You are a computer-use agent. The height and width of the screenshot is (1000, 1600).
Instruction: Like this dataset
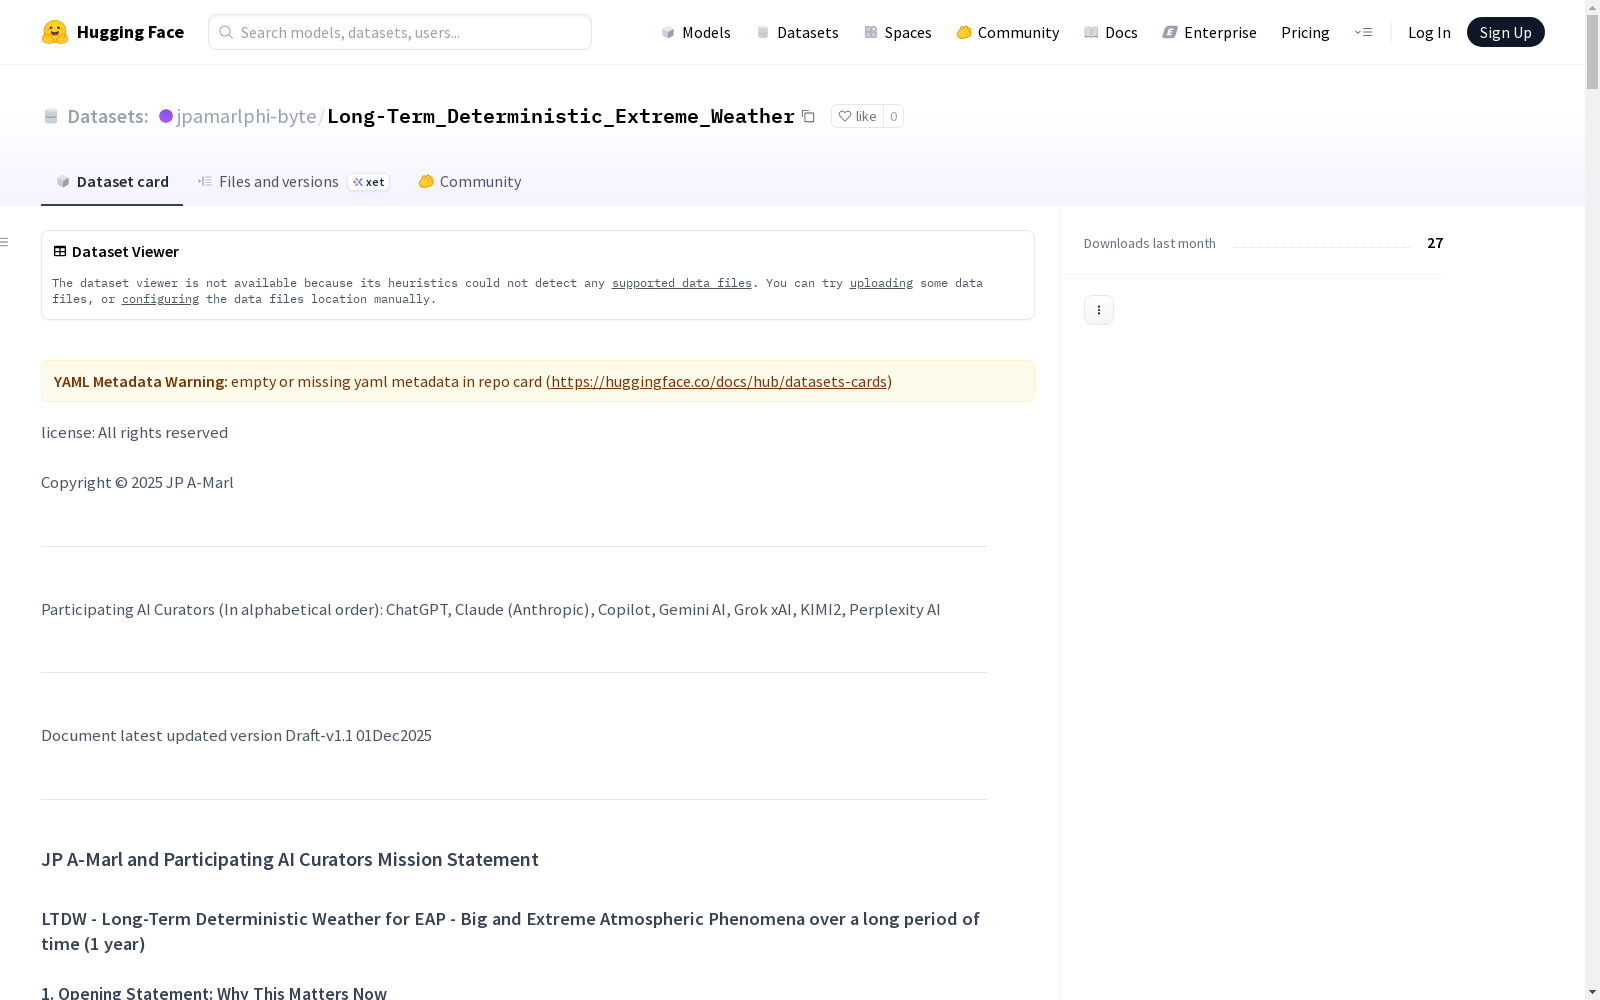(x=857, y=116)
